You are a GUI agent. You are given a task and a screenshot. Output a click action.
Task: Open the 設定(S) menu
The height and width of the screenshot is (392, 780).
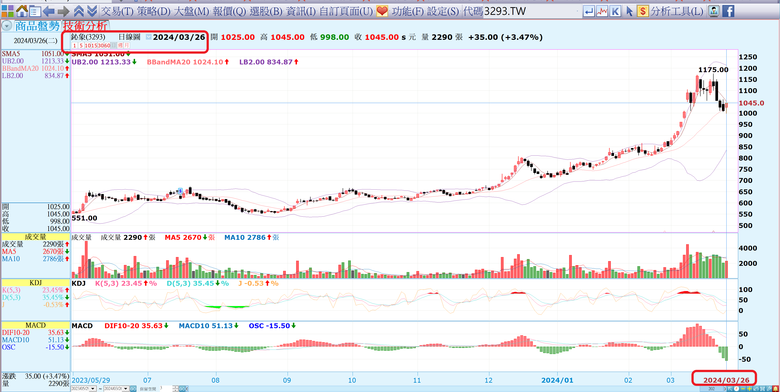(444, 11)
